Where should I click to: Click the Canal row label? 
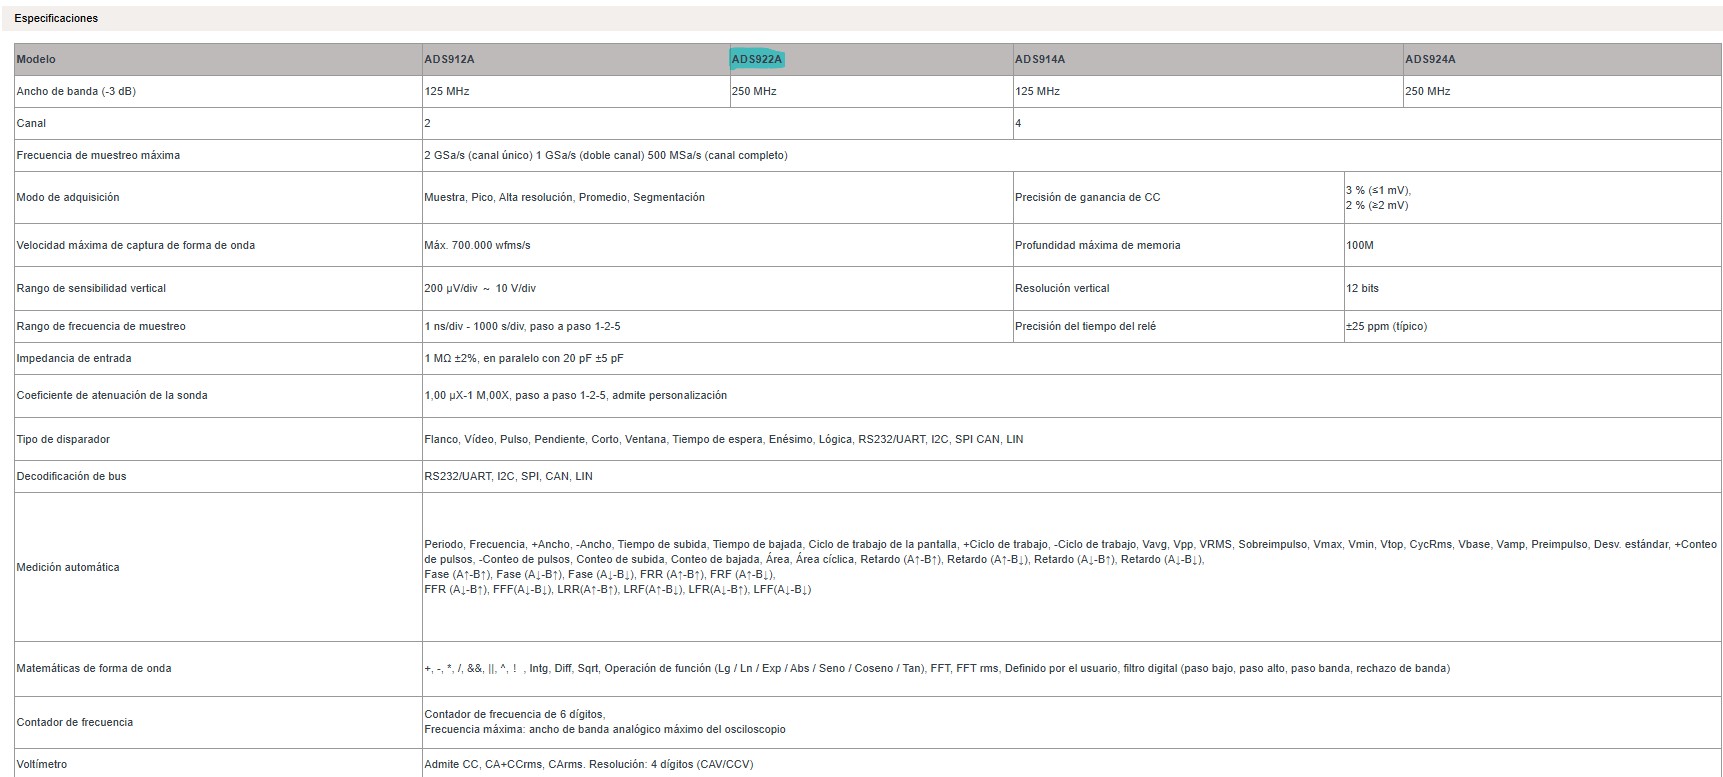click(x=32, y=123)
